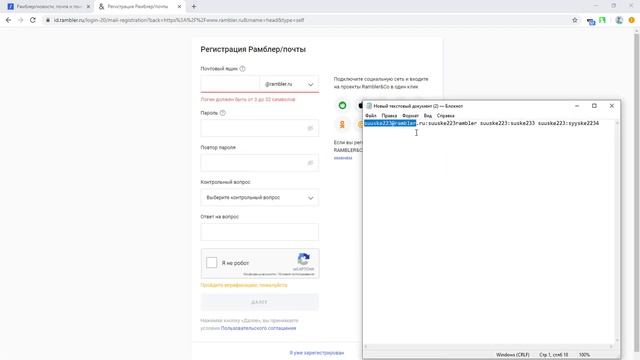Focus the mailbox login field
The width and height of the screenshot is (640, 360).
[x=230, y=84]
